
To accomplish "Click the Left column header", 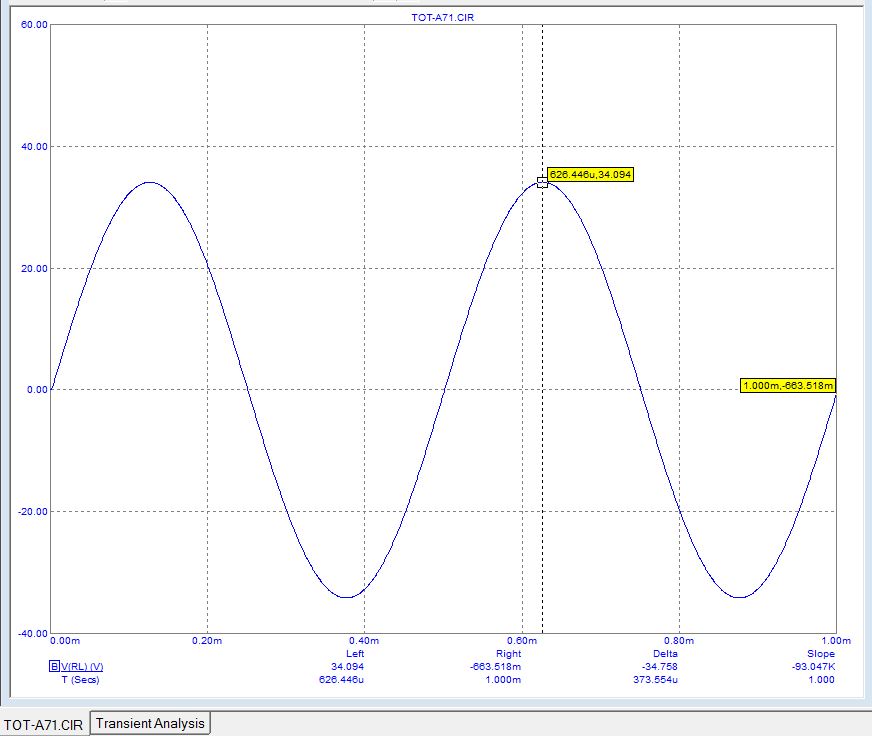I will point(355,654).
